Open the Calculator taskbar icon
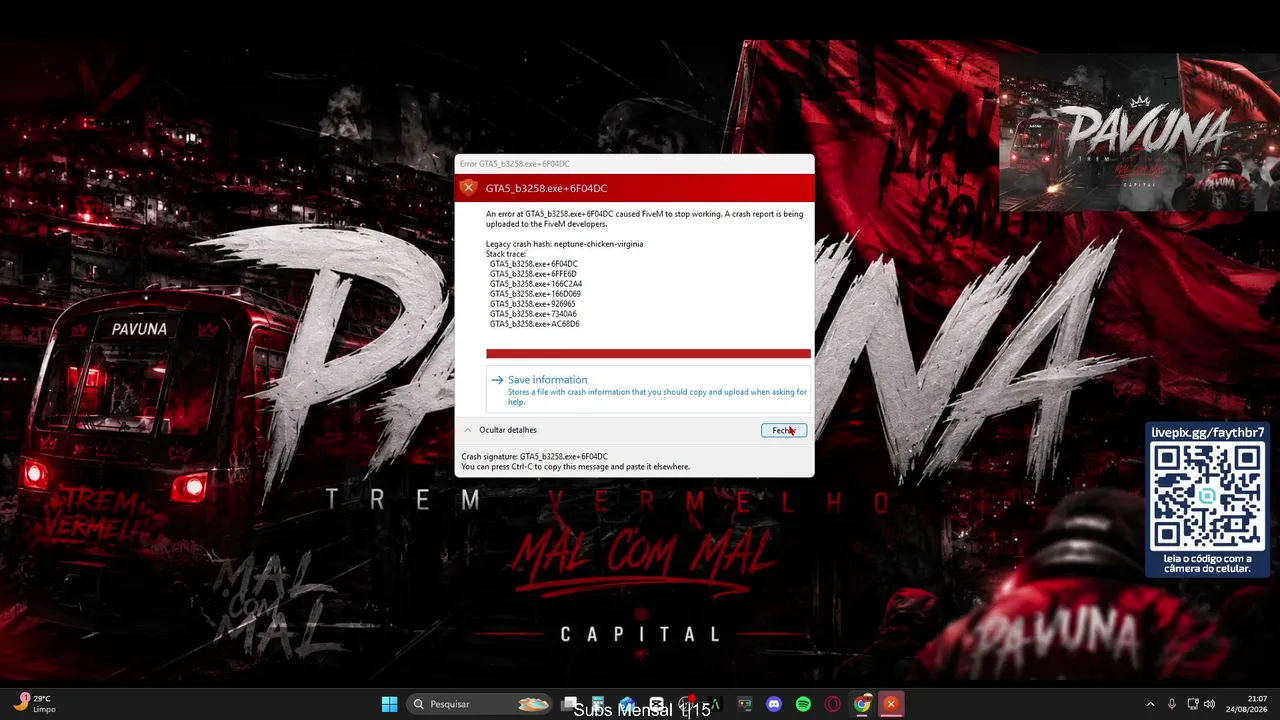Viewport: 1280px width, 720px height. coord(598,704)
